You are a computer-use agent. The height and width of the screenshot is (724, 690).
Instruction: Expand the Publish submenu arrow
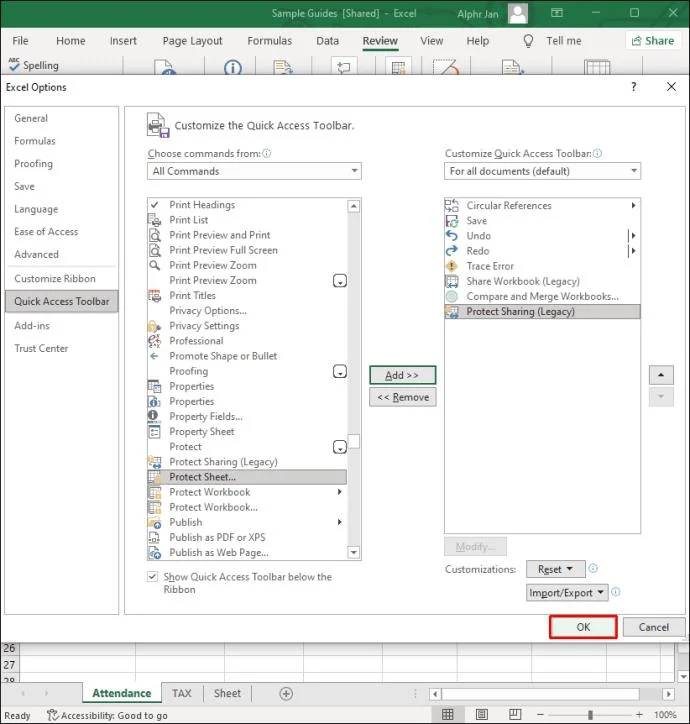pyautogui.click(x=339, y=522)
